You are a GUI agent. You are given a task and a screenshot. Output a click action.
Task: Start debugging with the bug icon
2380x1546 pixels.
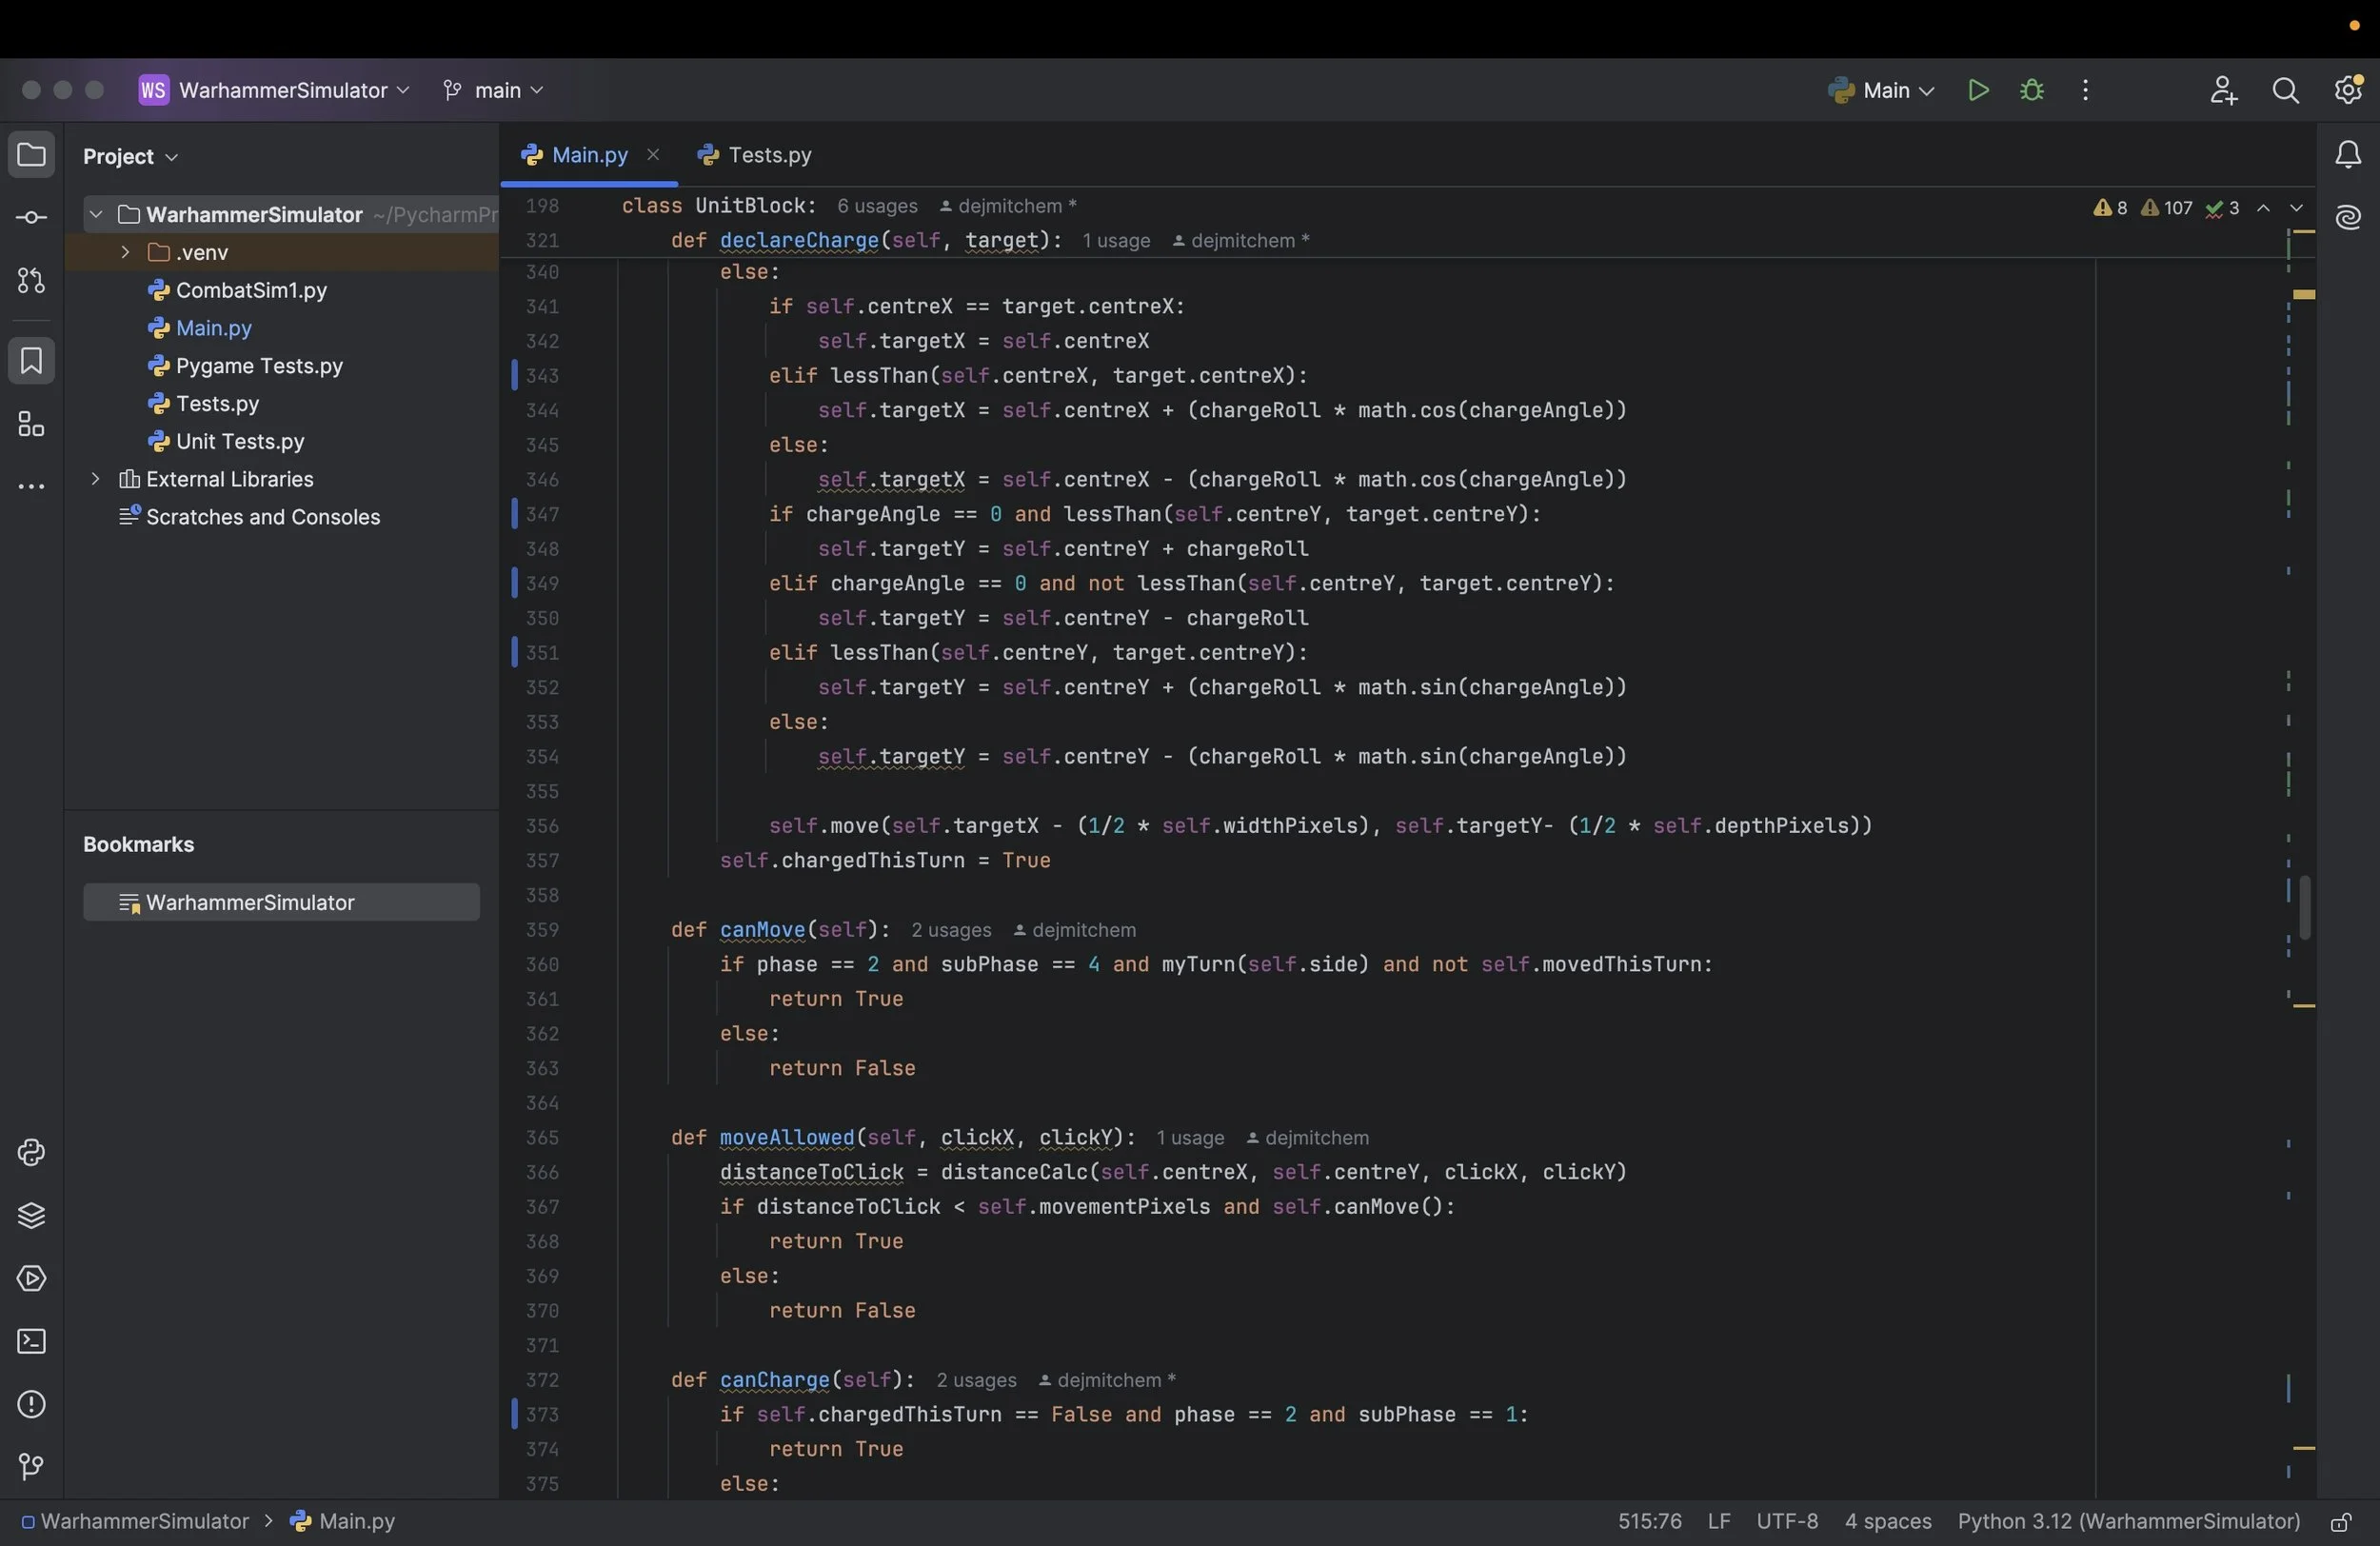[2031, 90]
